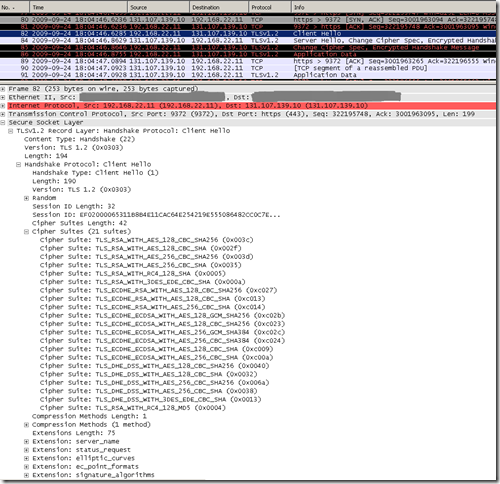Select handshake Length: 190 line
500x484 pixels.
pos(54,181)
